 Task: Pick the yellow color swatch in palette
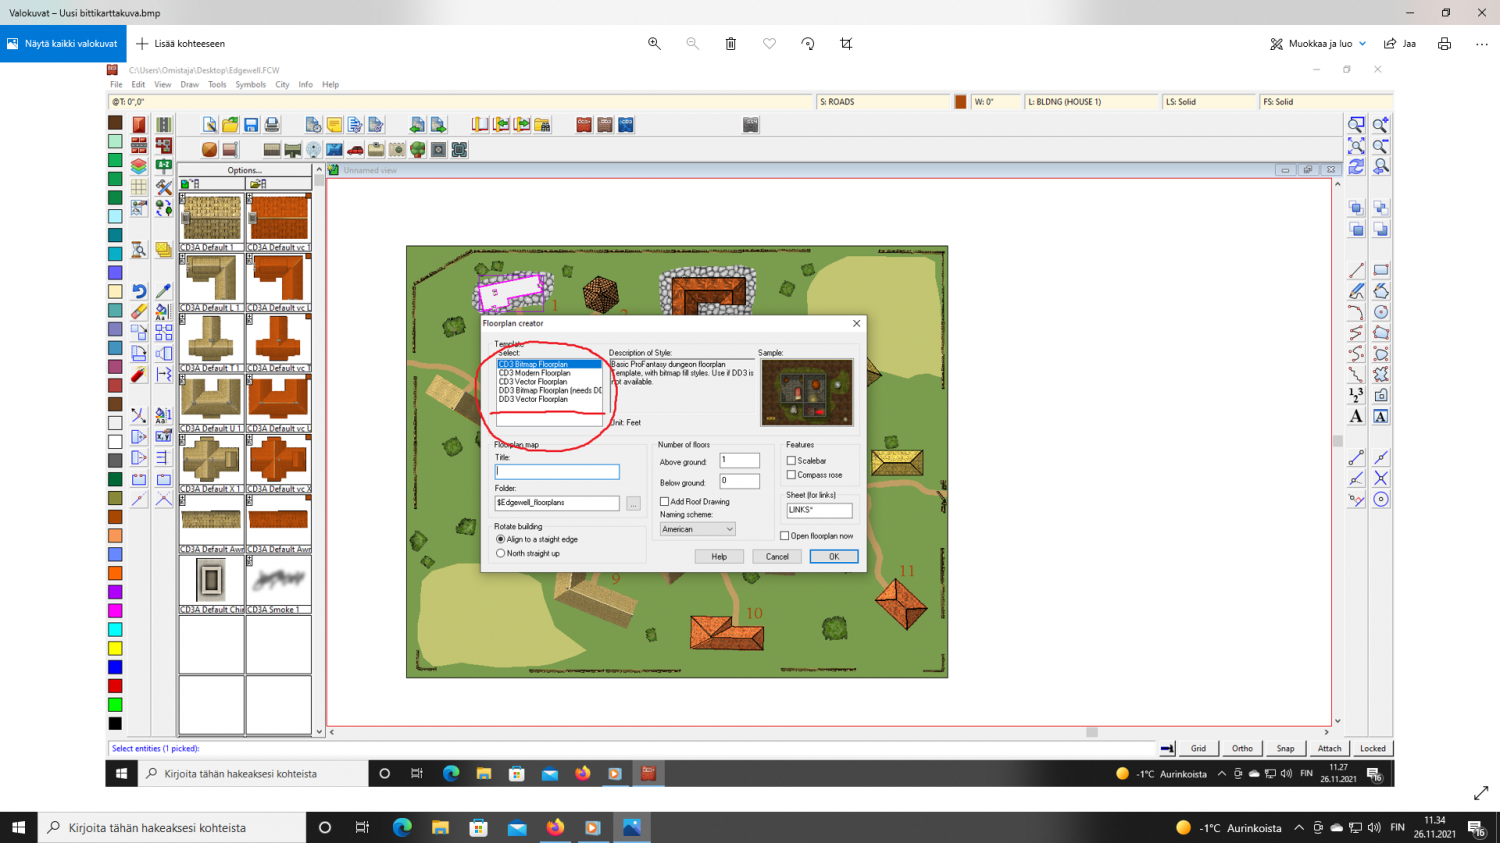coord(115,648)
